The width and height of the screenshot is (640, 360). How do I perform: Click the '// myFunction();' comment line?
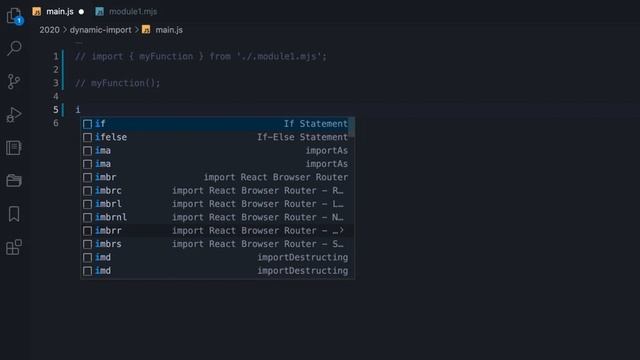pyautogui.click(x=118, y=83)
